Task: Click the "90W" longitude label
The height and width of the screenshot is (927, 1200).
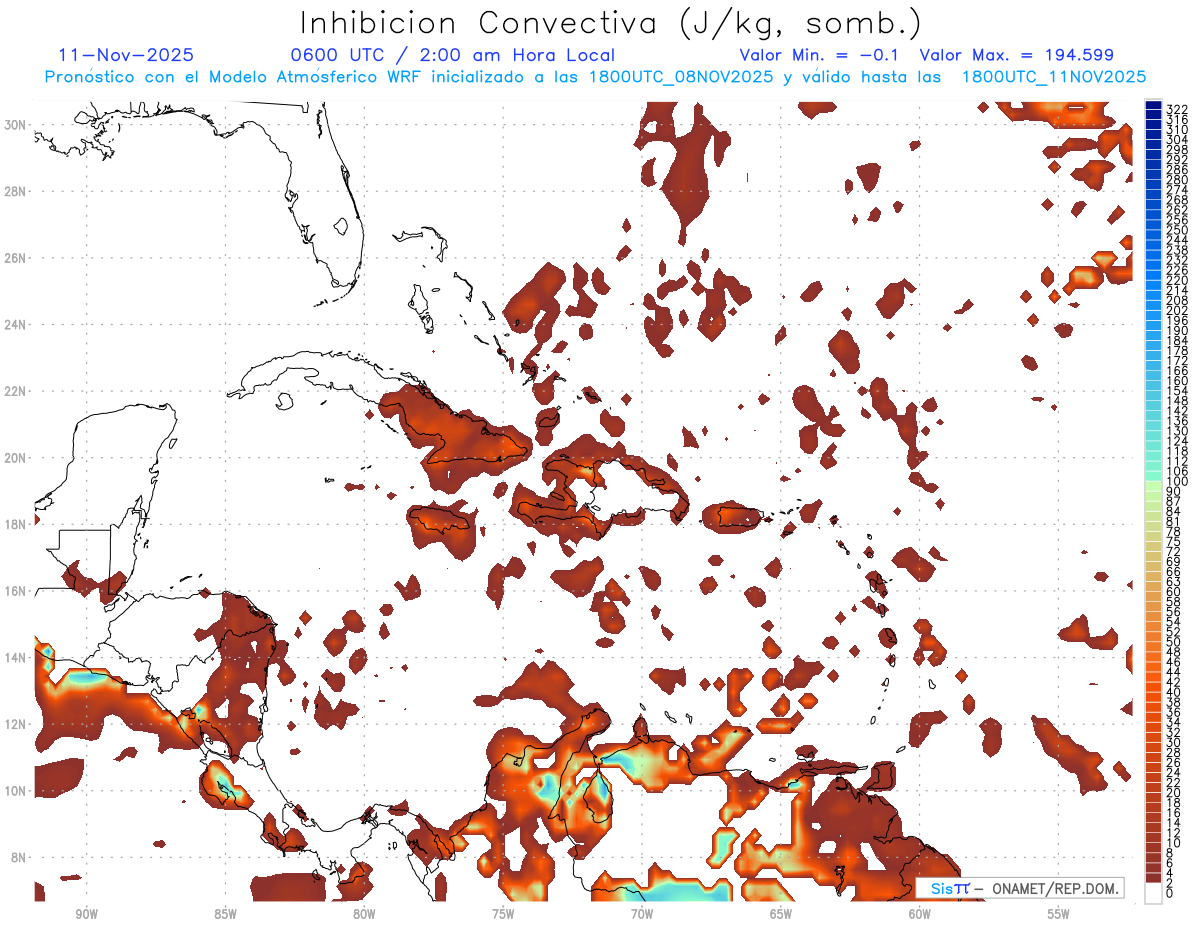Action: 87,914
